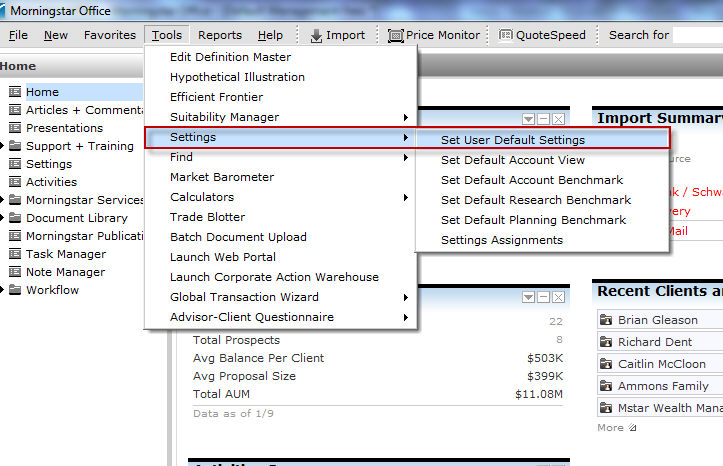This screenshot has height=466, width=723.
Task: Click the Task Manager sidebar icon
Action: [15, 254]
